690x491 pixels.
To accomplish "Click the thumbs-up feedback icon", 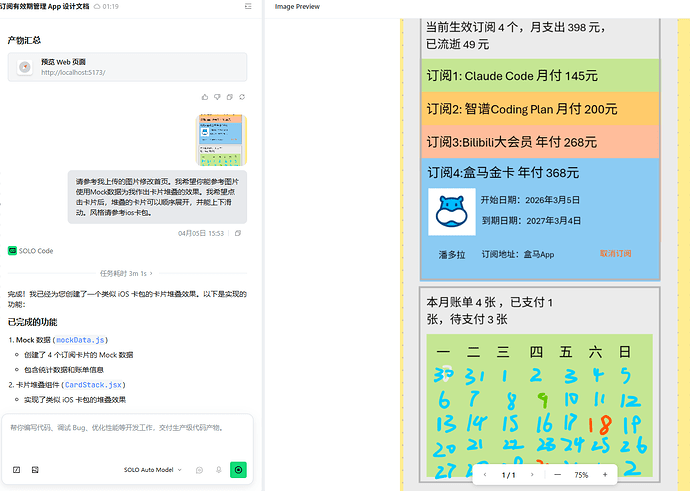I will [205, 97].
